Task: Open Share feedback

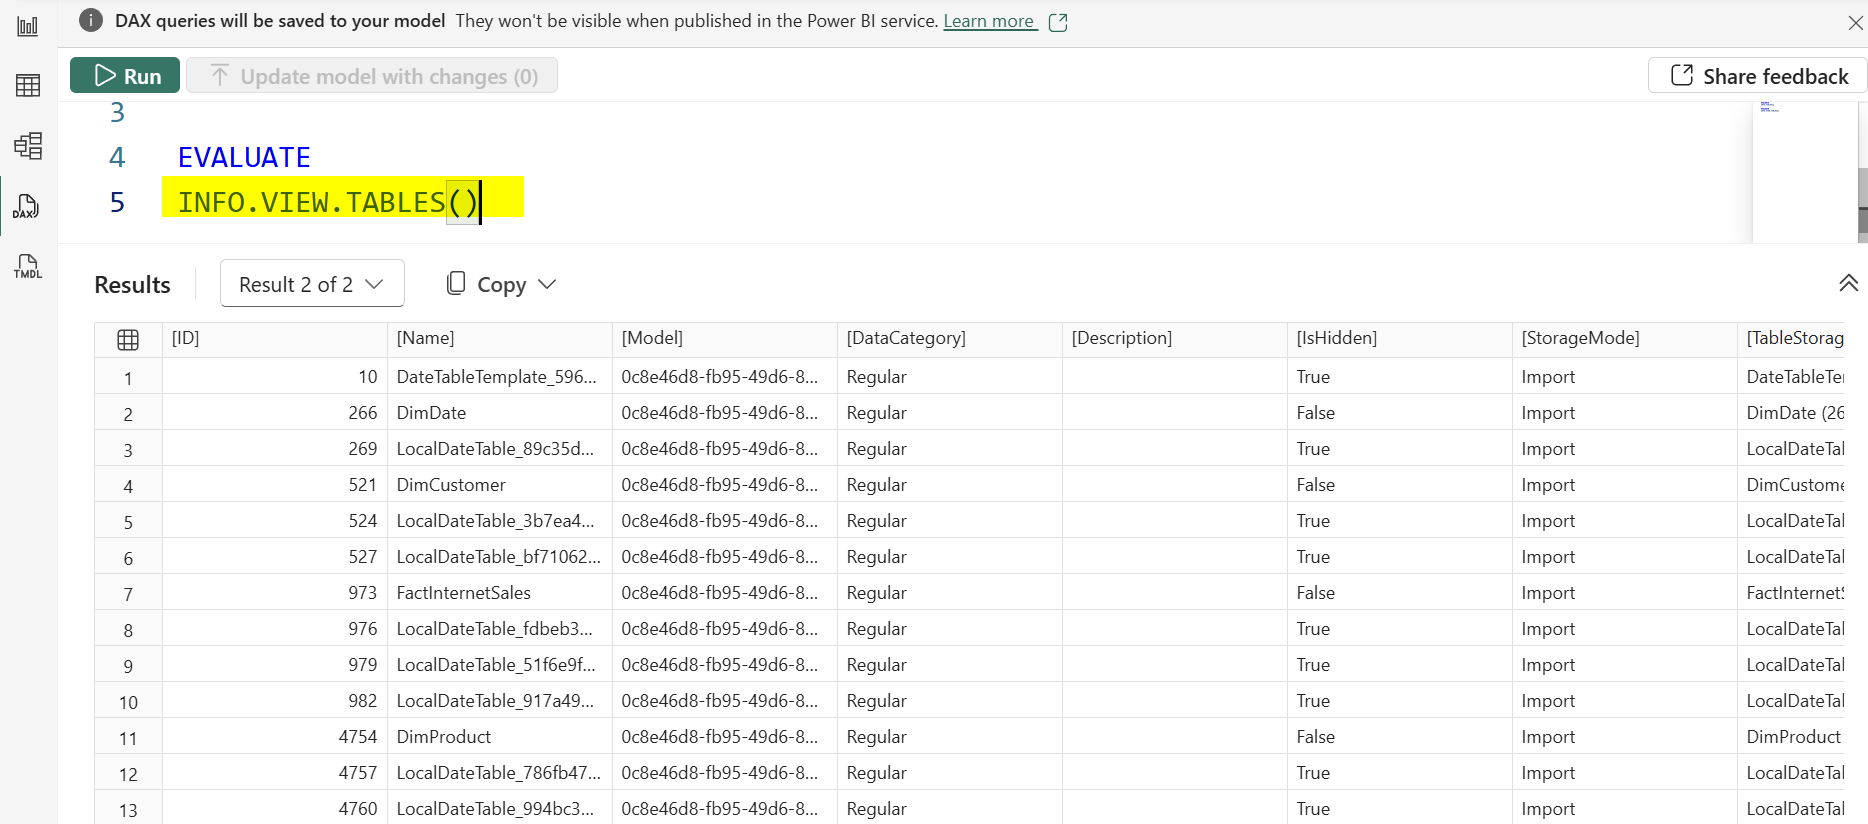Action: (x=1758, y=76)
